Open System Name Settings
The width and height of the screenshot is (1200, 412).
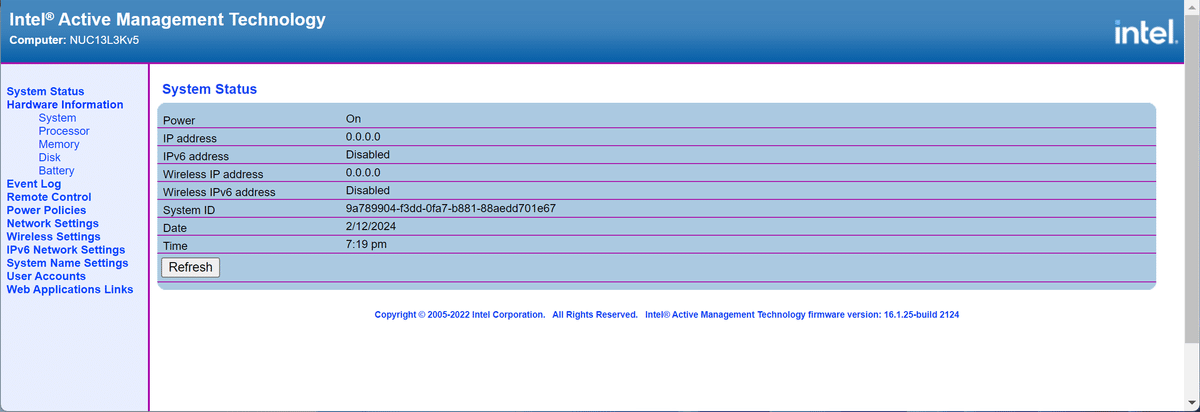(x=68, y=262)
